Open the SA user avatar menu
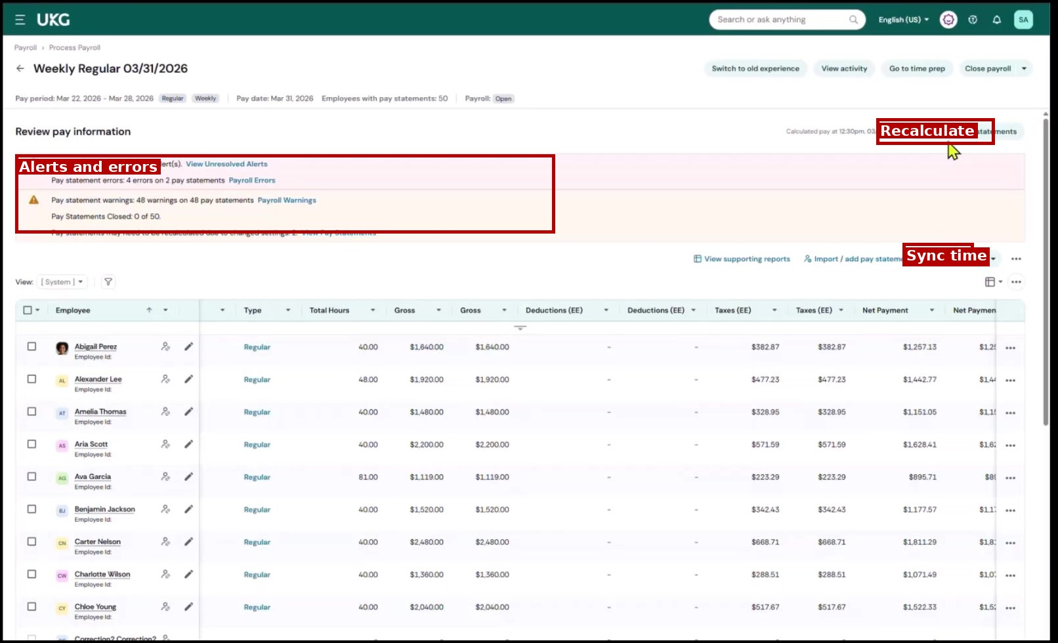Screen dimensions: 1058x643 pos(1024,20)
